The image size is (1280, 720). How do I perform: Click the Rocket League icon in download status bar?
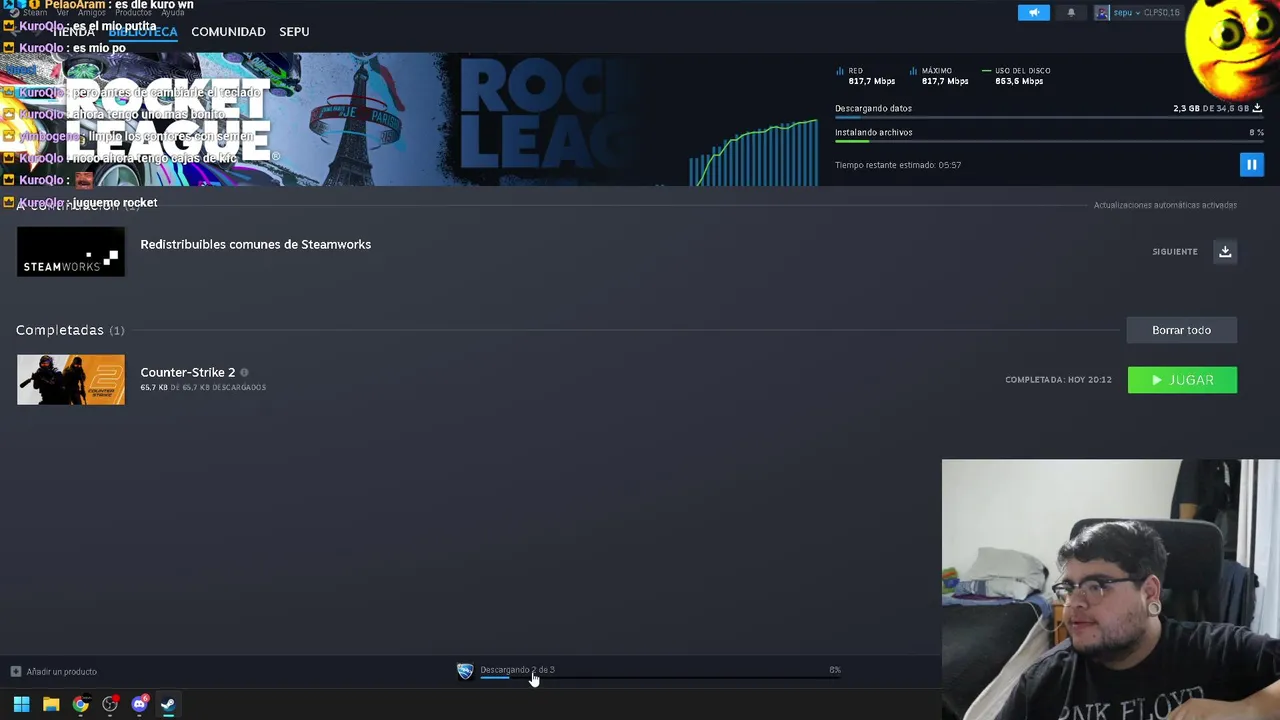click(x=465, y=671)
